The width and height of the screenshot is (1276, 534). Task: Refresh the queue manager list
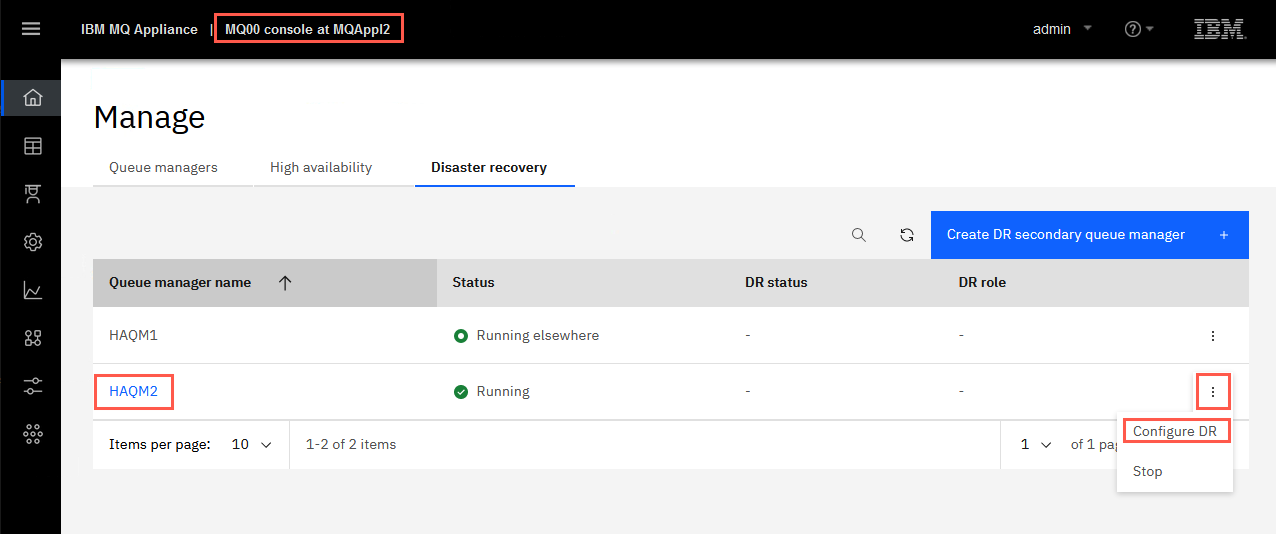pos(907,235)
